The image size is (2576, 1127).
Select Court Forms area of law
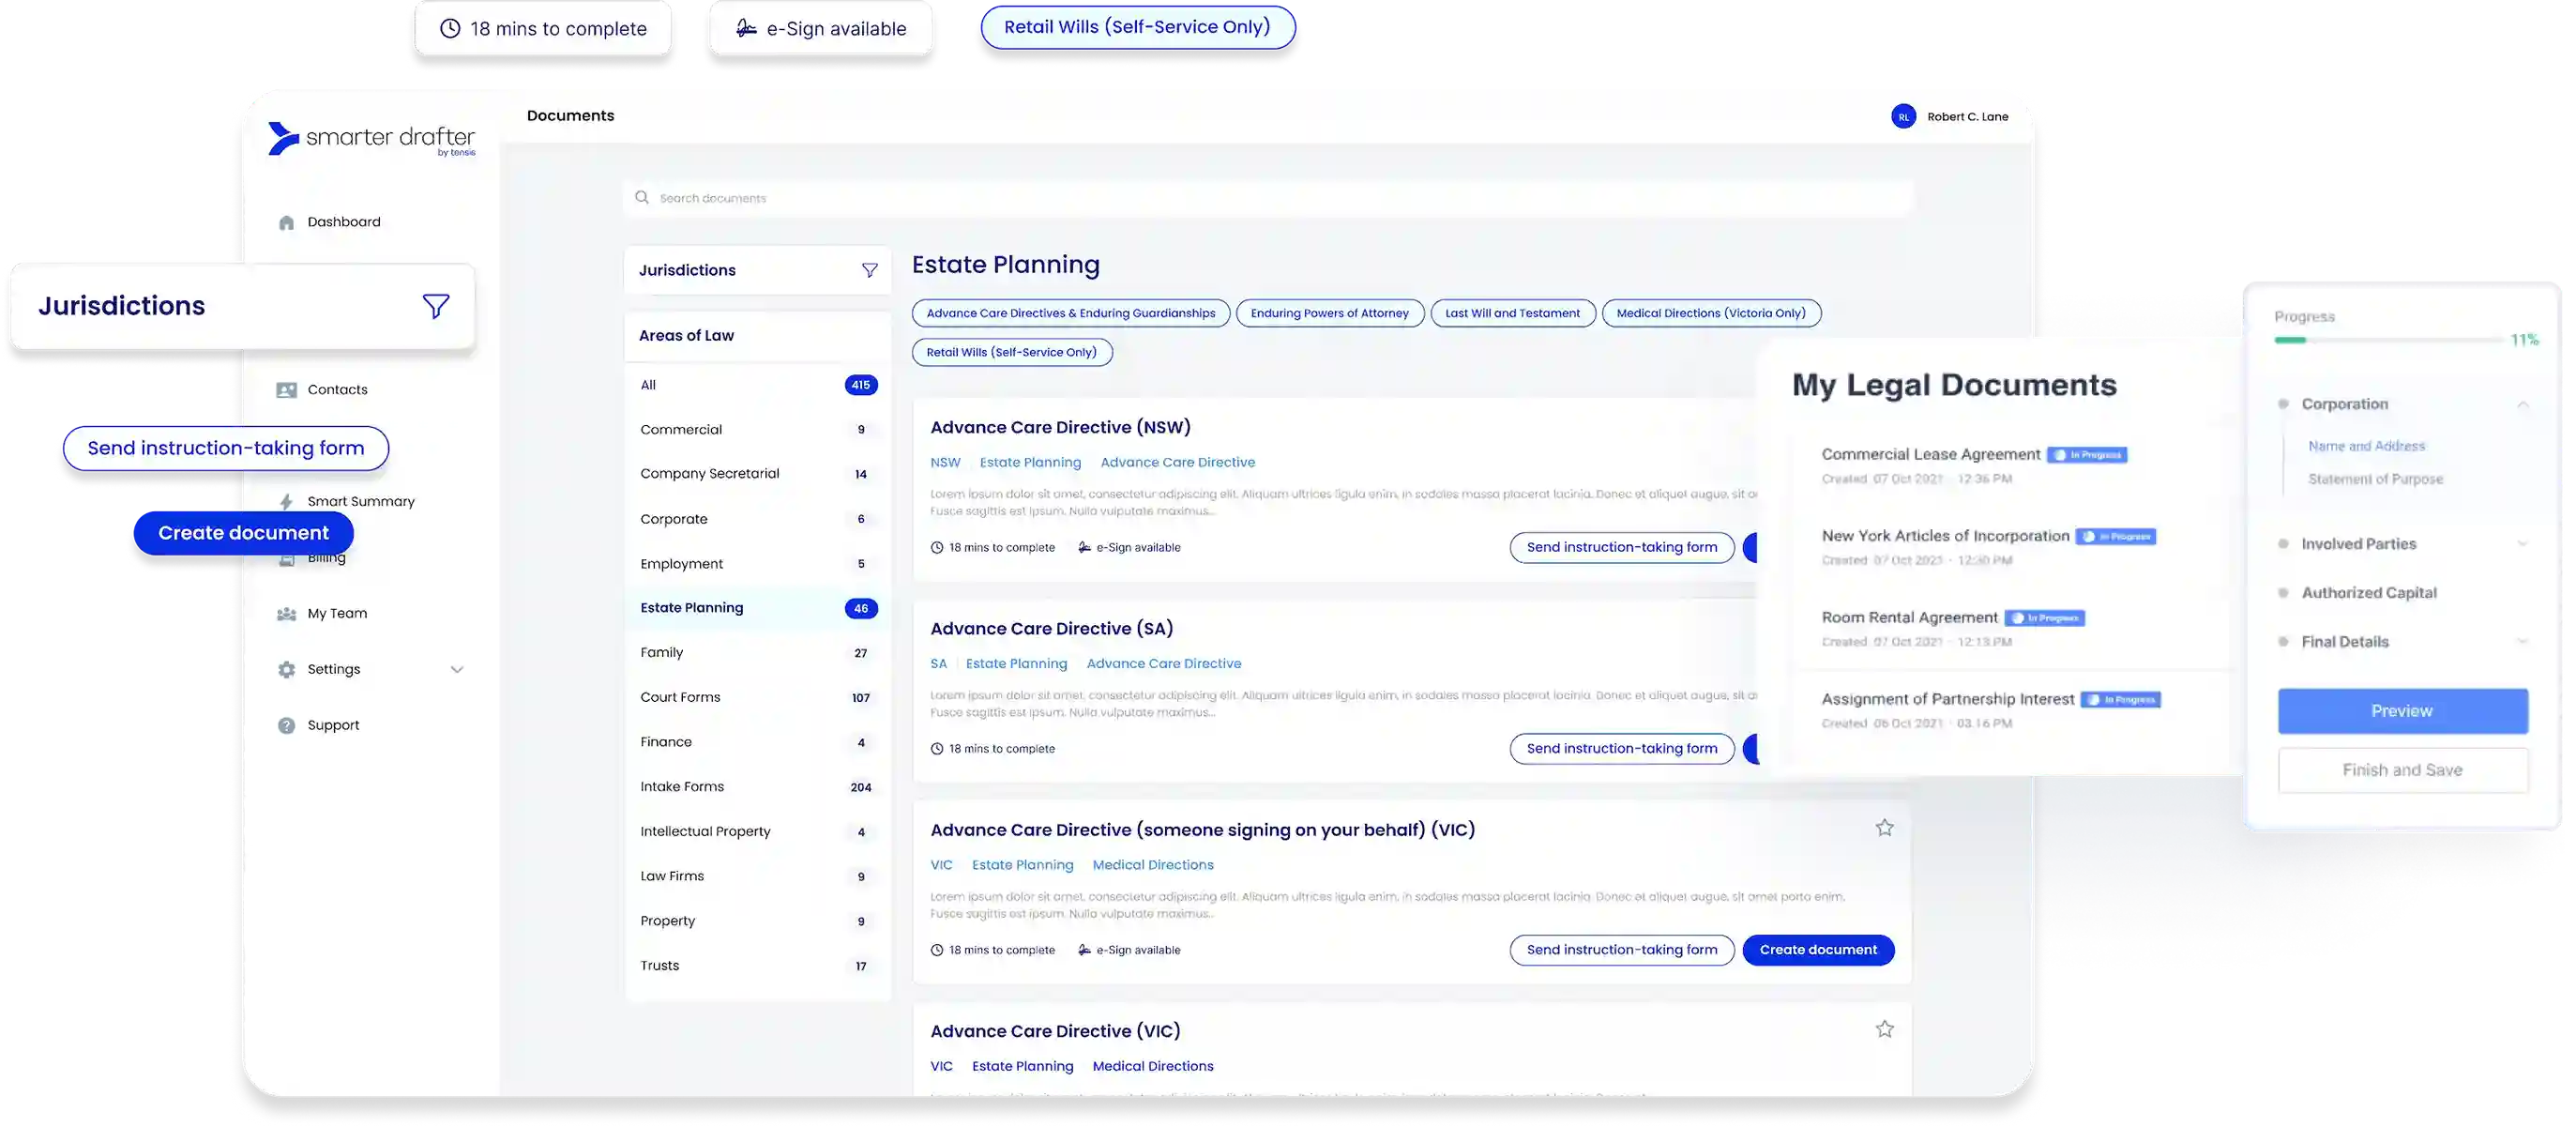tap(680, 697)
